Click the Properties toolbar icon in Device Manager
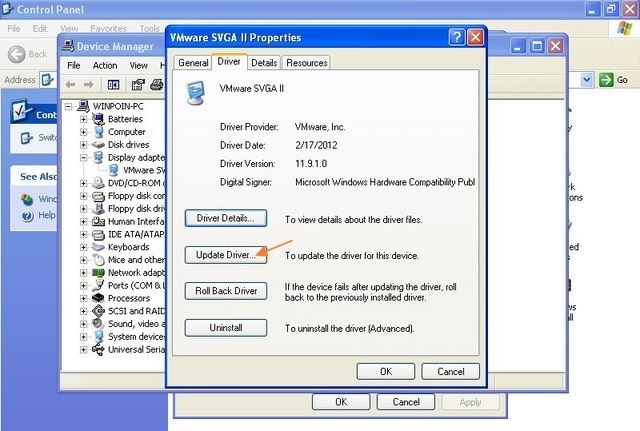Screen dimensions: 640x431 [x=138, y=84]
